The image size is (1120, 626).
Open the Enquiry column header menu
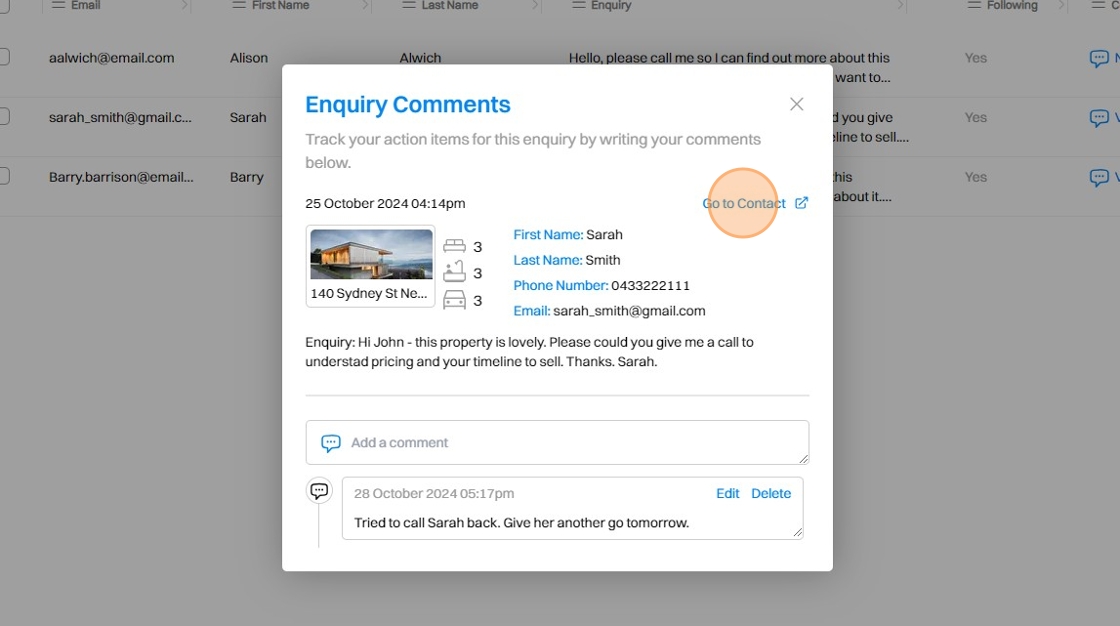(578, 5)
